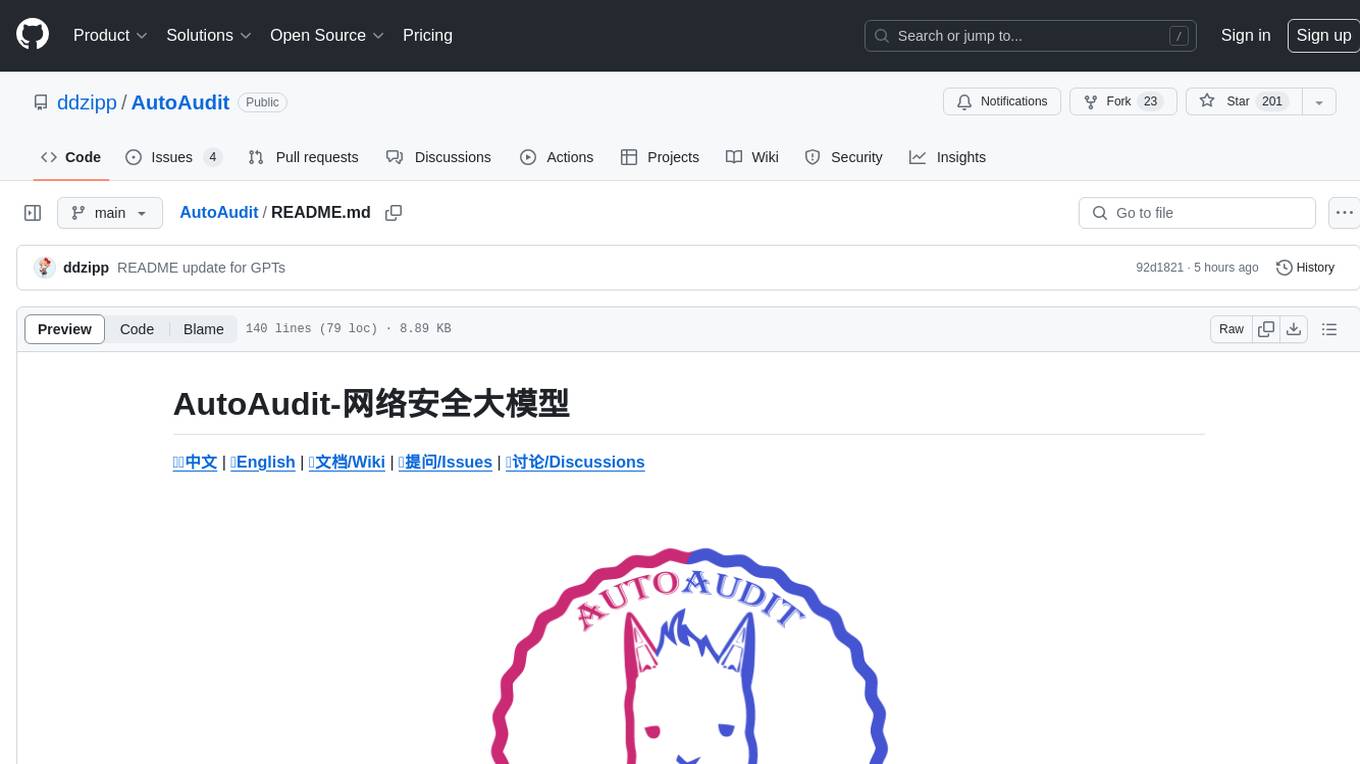Toggle the file tree side panel
Image resolution: width=1360 pixels, height=764 pixels.
point(33,213)
